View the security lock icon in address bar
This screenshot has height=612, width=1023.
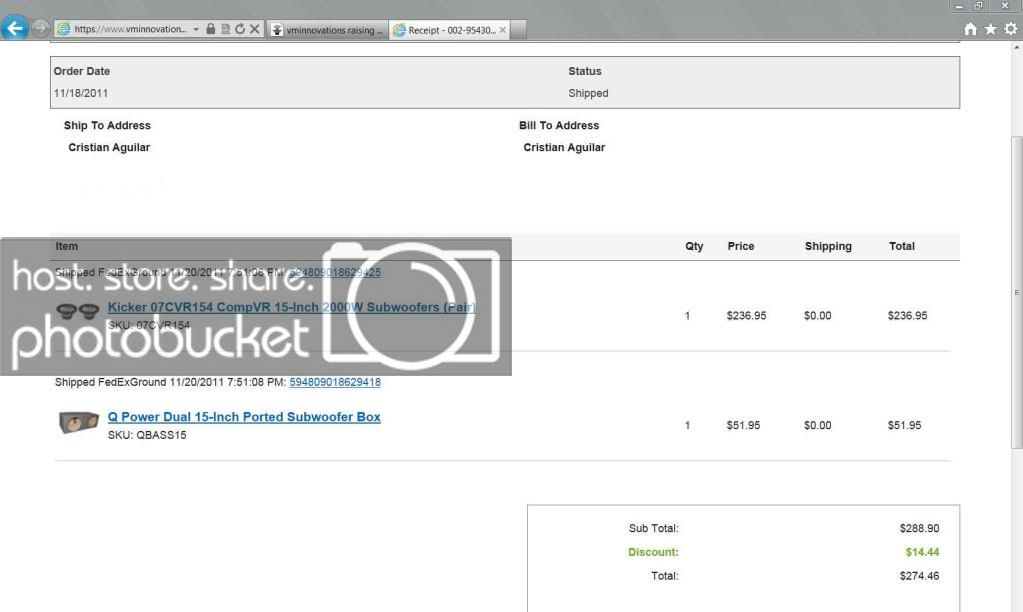(210, 29)
